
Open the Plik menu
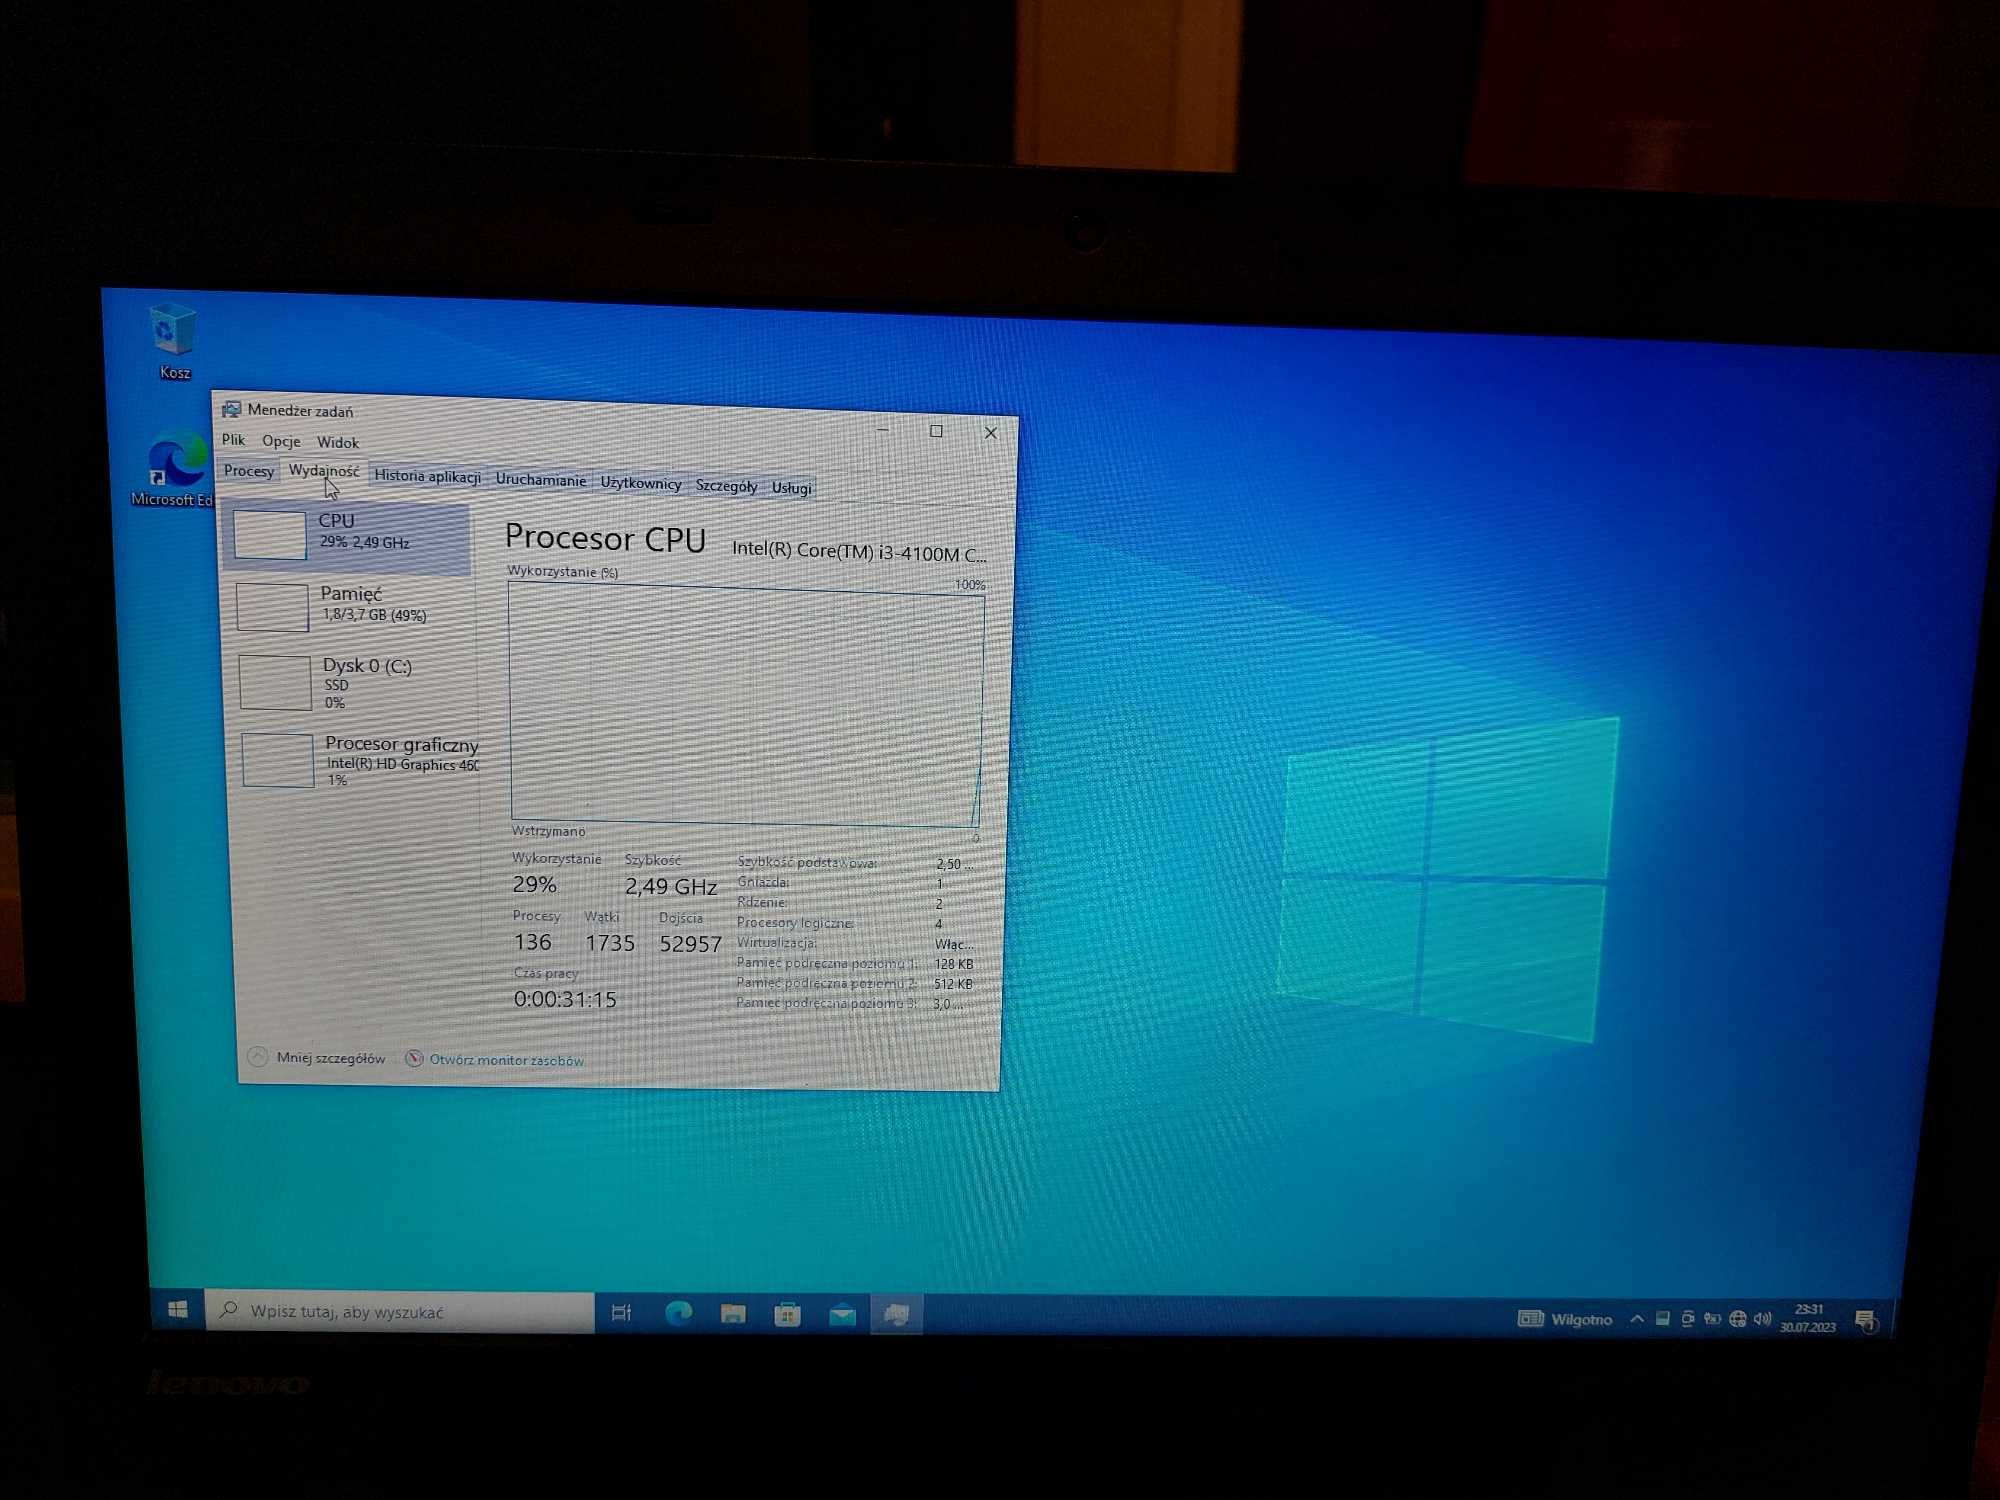coord(233,439)
